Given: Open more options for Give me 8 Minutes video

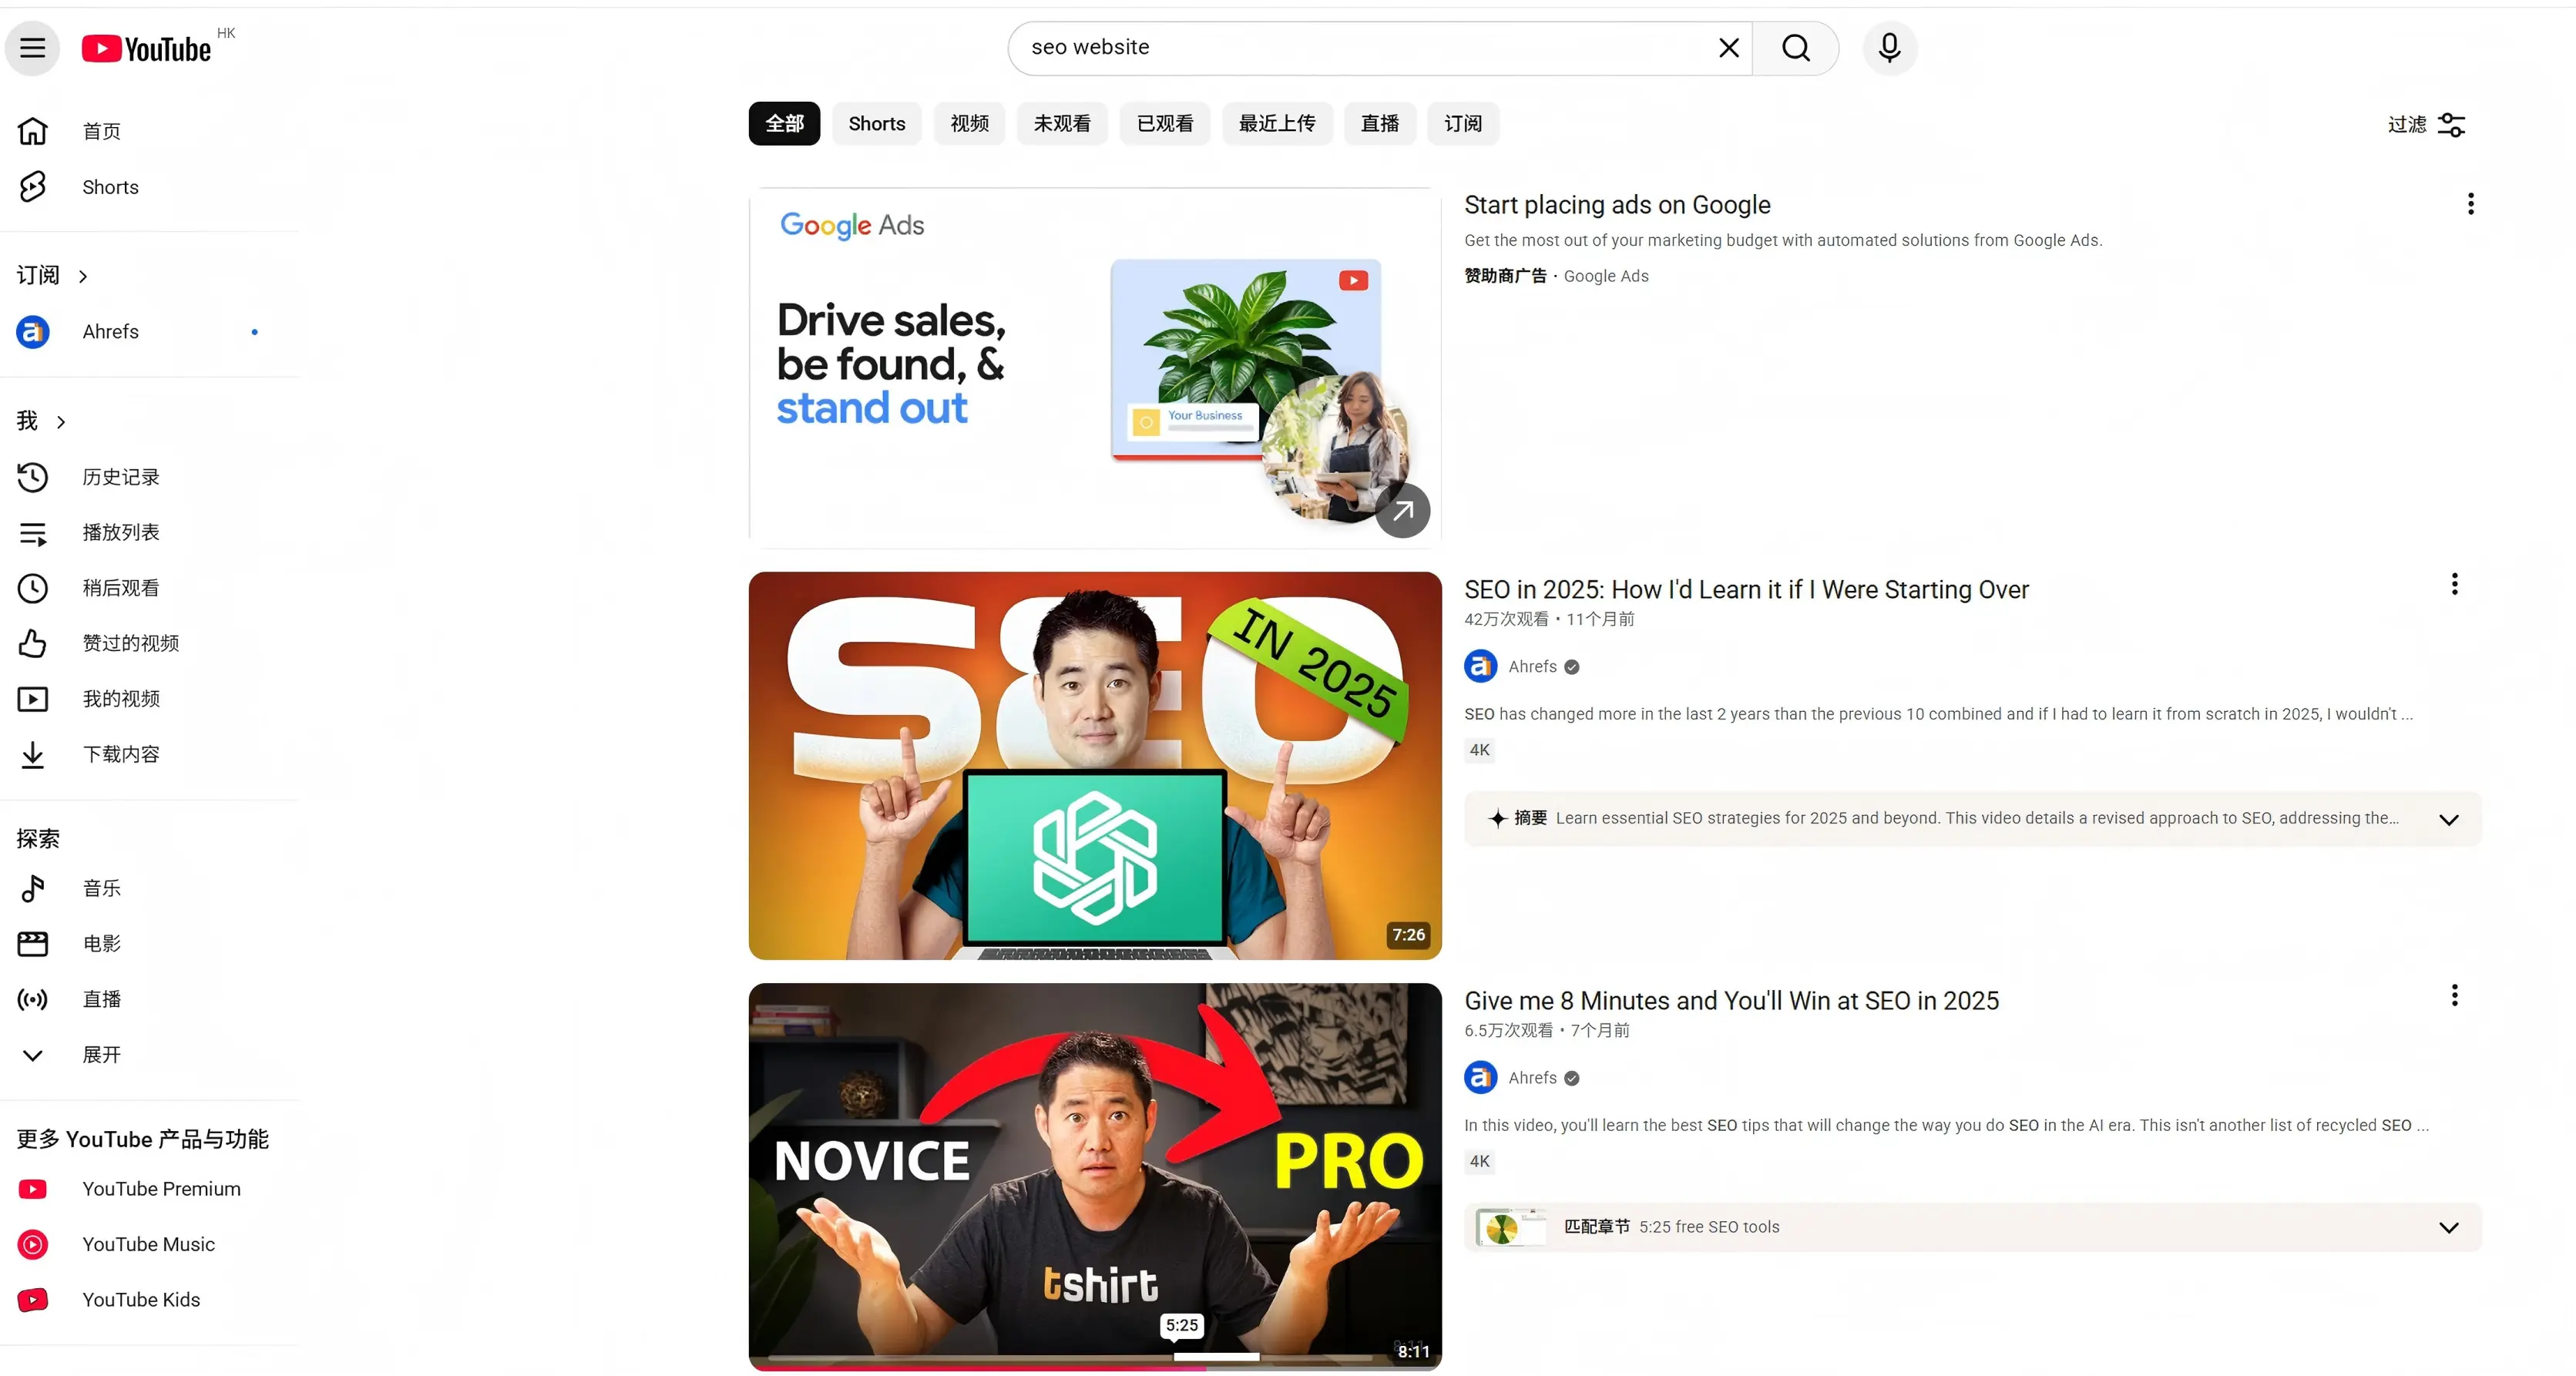Looking at the screenshot, I should [2454, 995].
